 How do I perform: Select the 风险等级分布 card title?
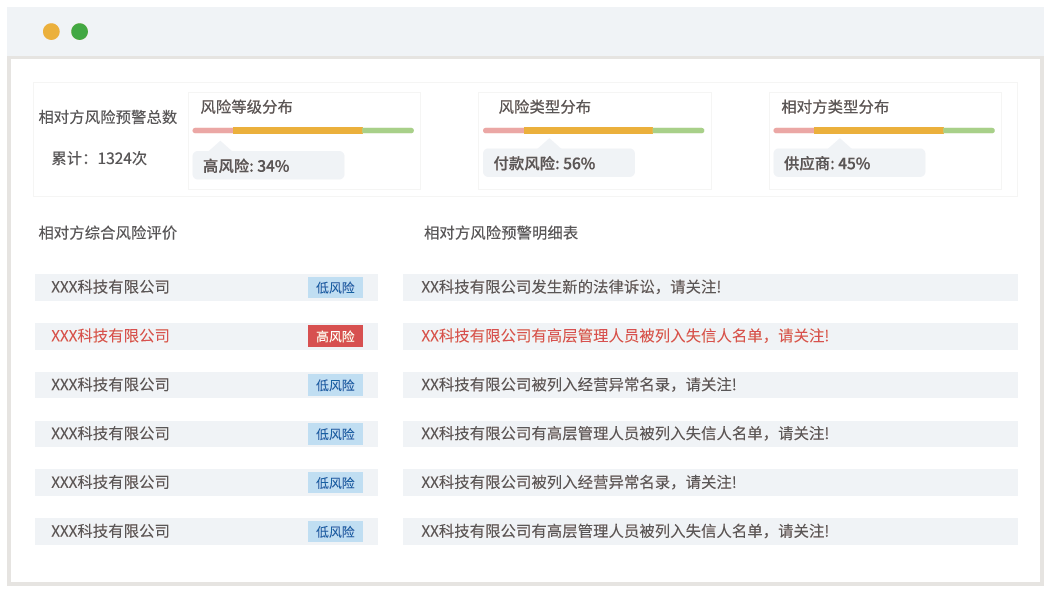246,107
